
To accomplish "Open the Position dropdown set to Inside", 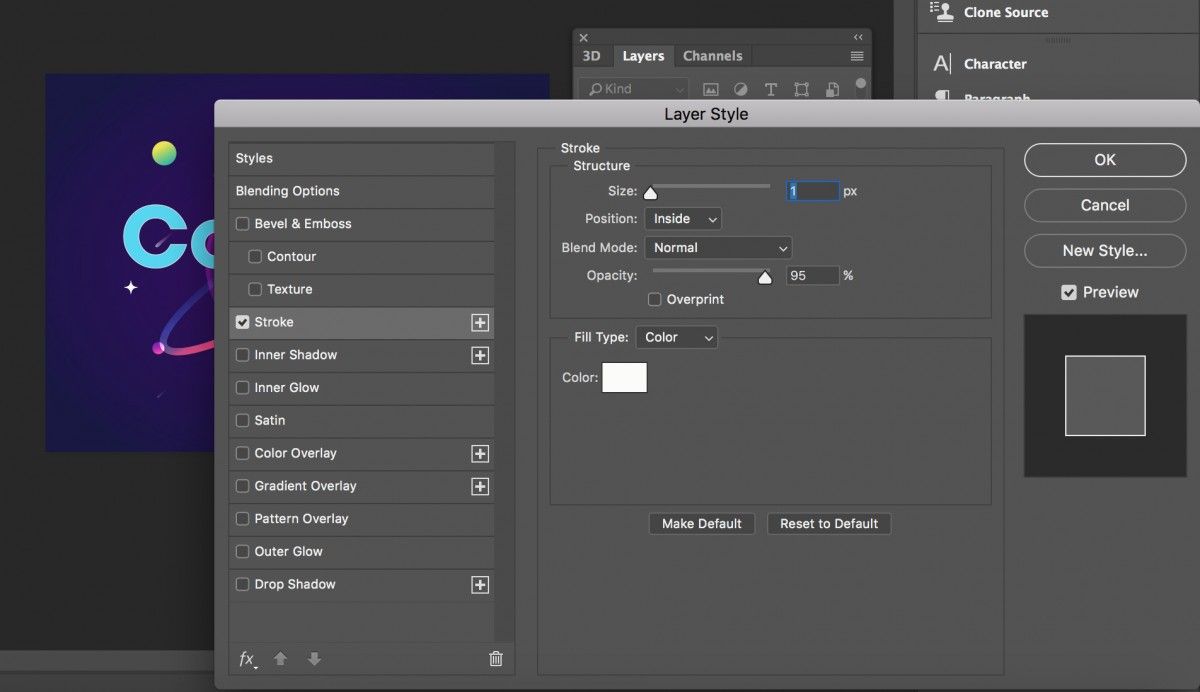I will 682,219.
